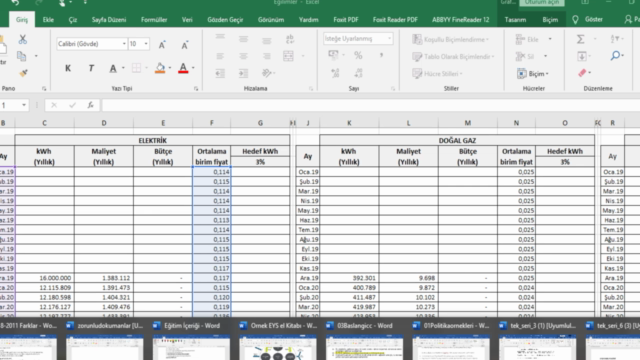Align text to top icon
640x360 pixels.
220,38
